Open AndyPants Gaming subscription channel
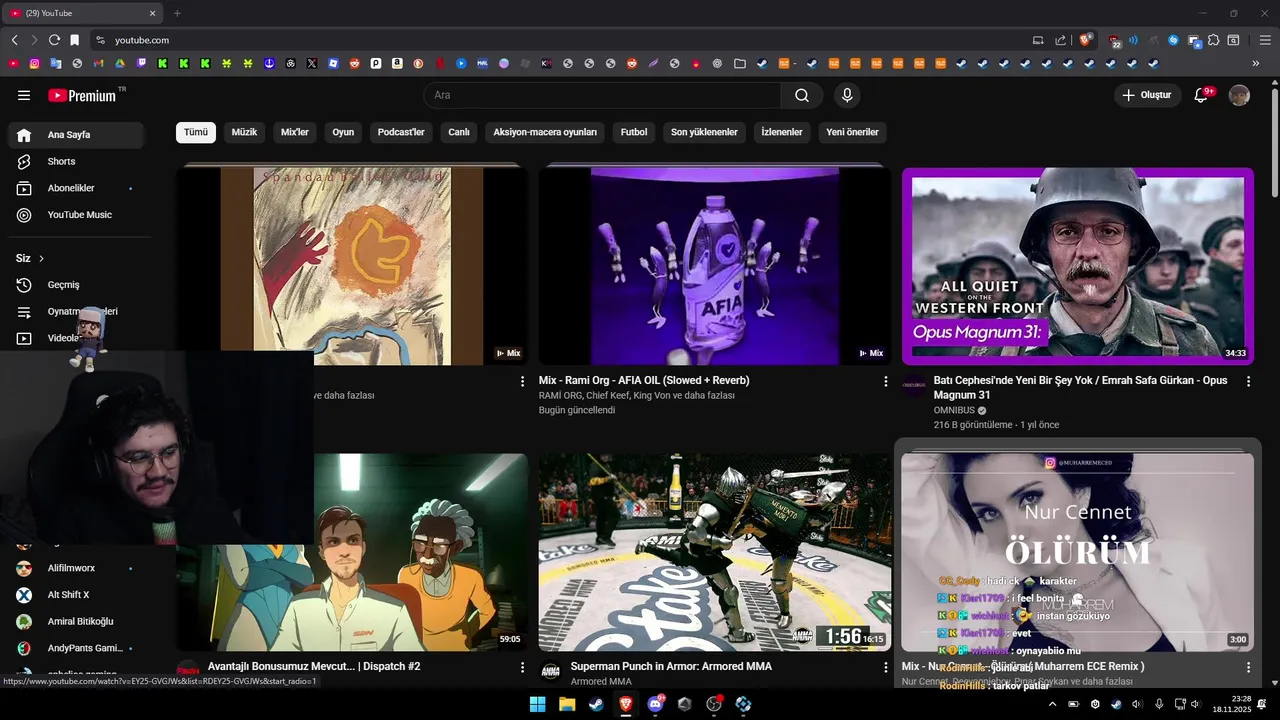 85,648
